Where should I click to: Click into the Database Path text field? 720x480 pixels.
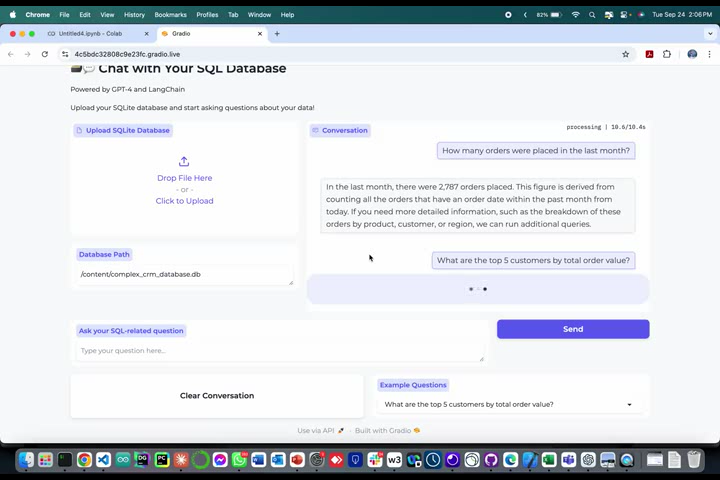click(x=184, y=274)
